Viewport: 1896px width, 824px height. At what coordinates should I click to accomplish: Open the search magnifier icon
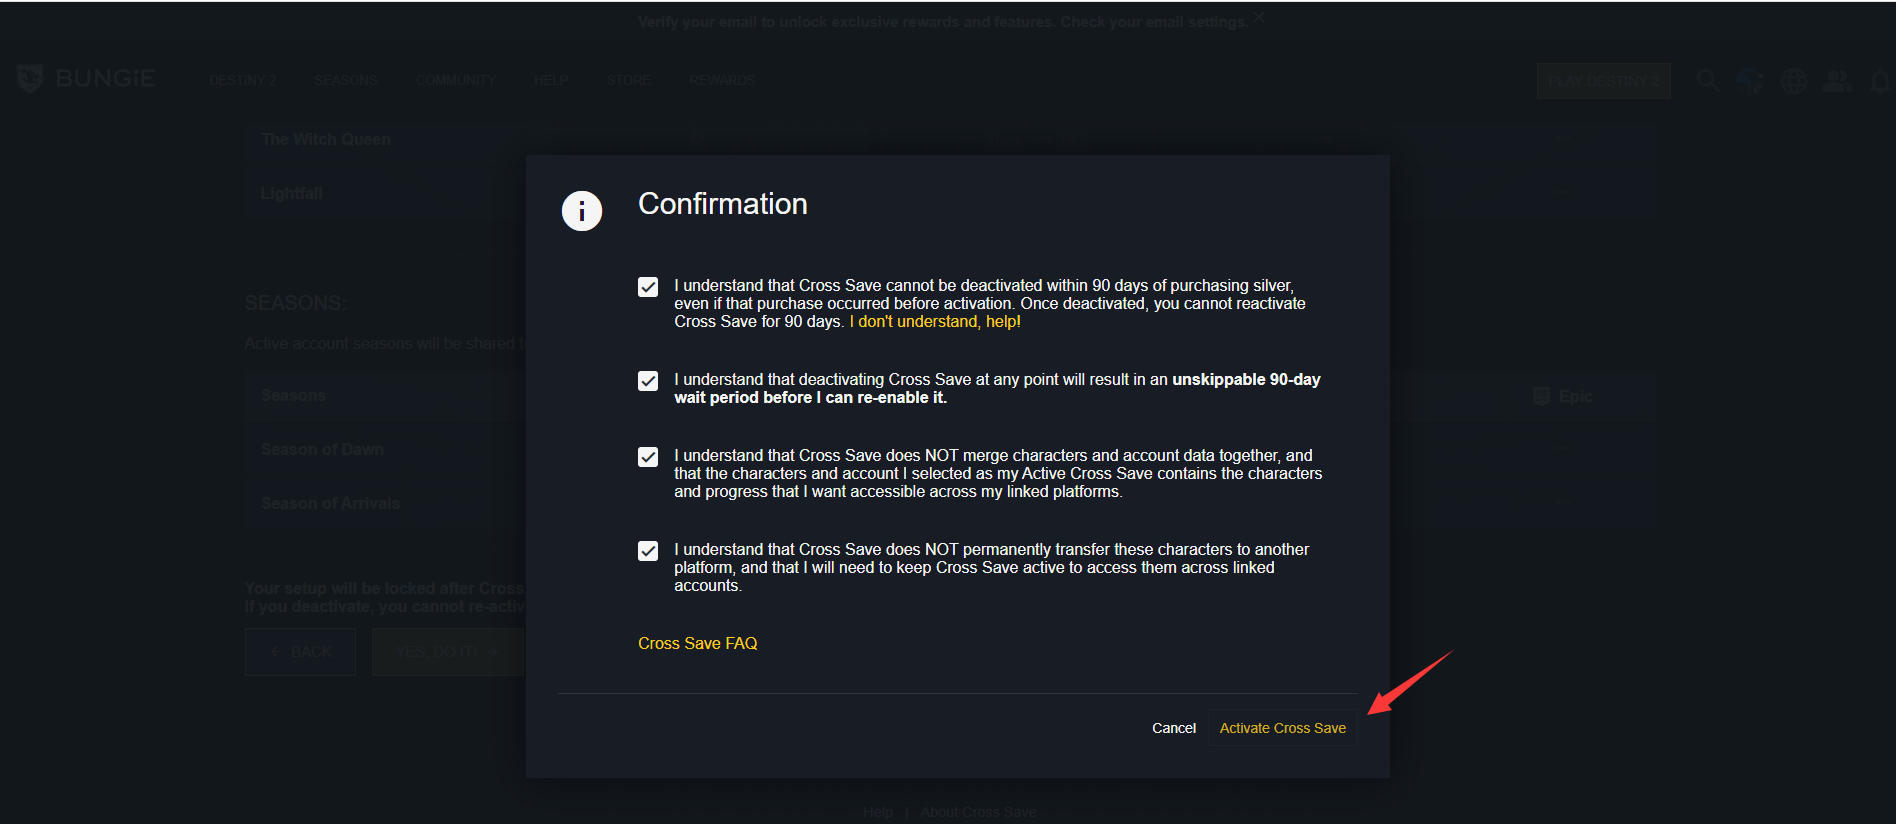(1707, 81)
